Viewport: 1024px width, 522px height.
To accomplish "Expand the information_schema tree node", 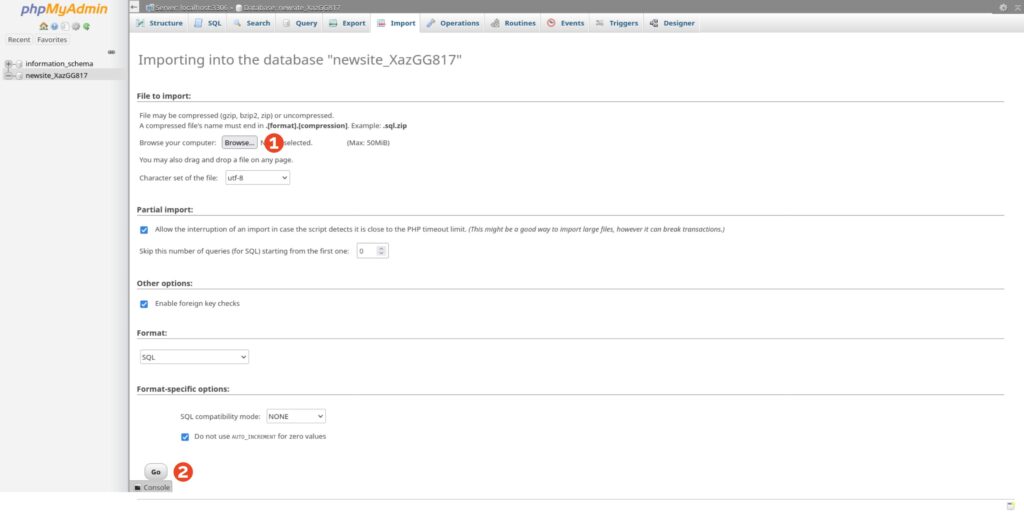I will (8, 64).
